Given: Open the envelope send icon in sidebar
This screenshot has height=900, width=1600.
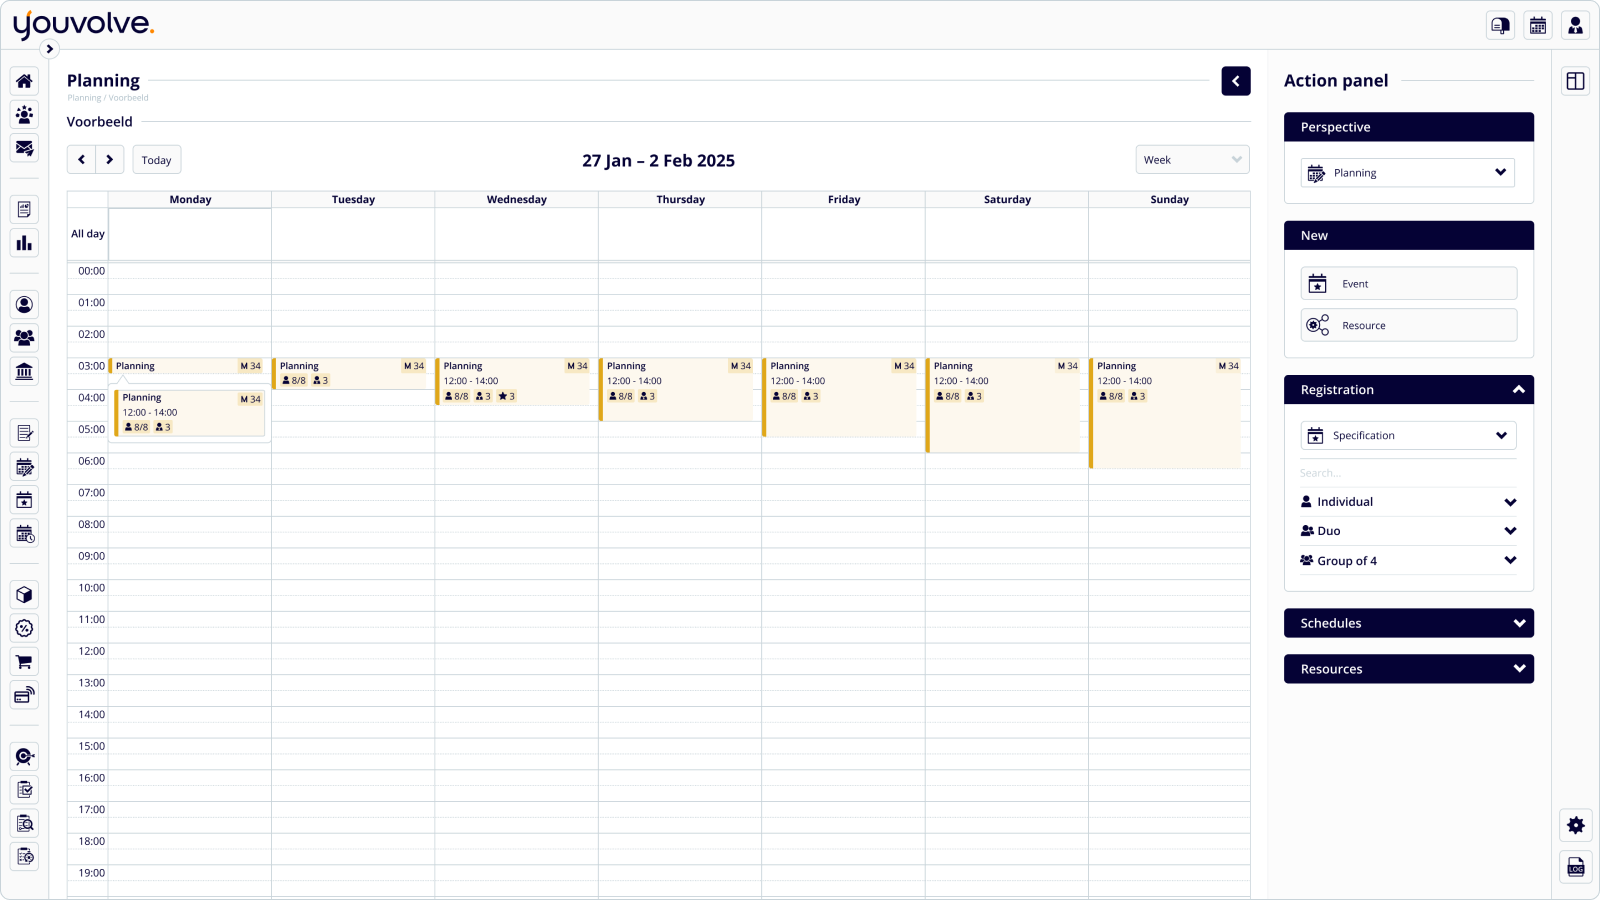Looking at the screenshot, I should coord(24,148).
